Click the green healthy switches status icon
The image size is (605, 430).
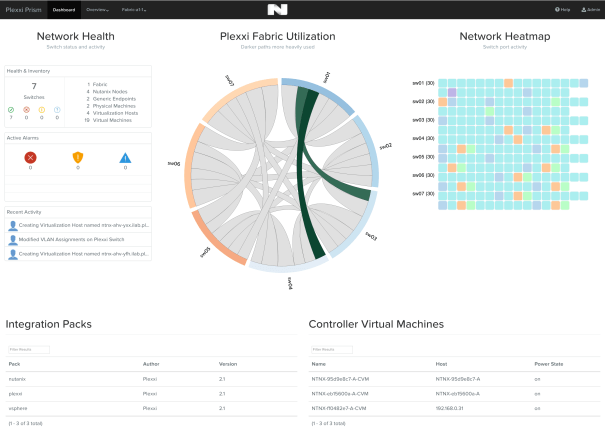[10, 109]
